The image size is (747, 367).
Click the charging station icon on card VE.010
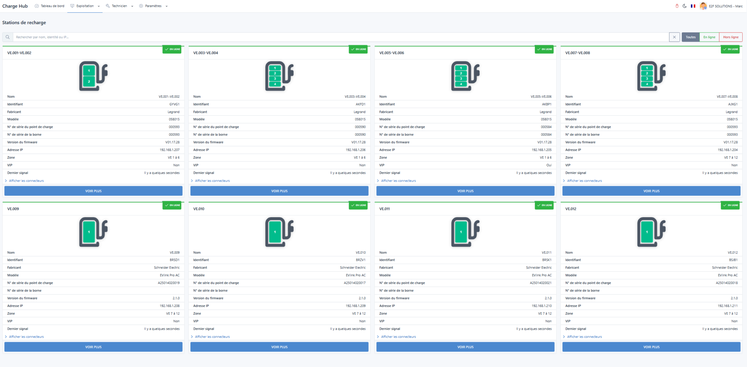click(x=279, y=232)
